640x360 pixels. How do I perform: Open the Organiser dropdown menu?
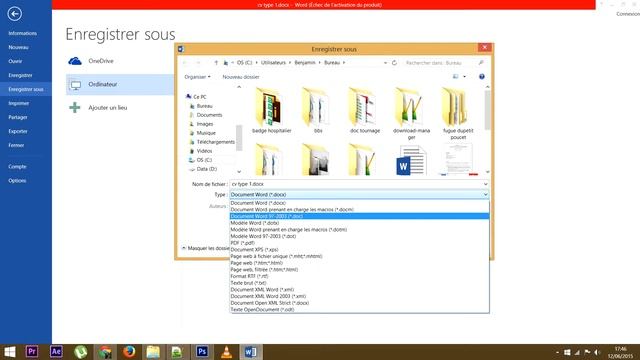click(197, 77)
